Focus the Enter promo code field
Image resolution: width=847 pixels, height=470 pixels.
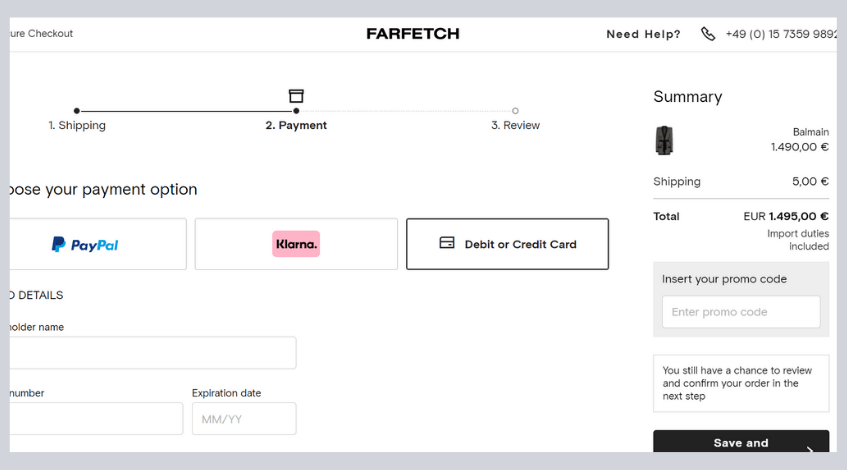741,312
